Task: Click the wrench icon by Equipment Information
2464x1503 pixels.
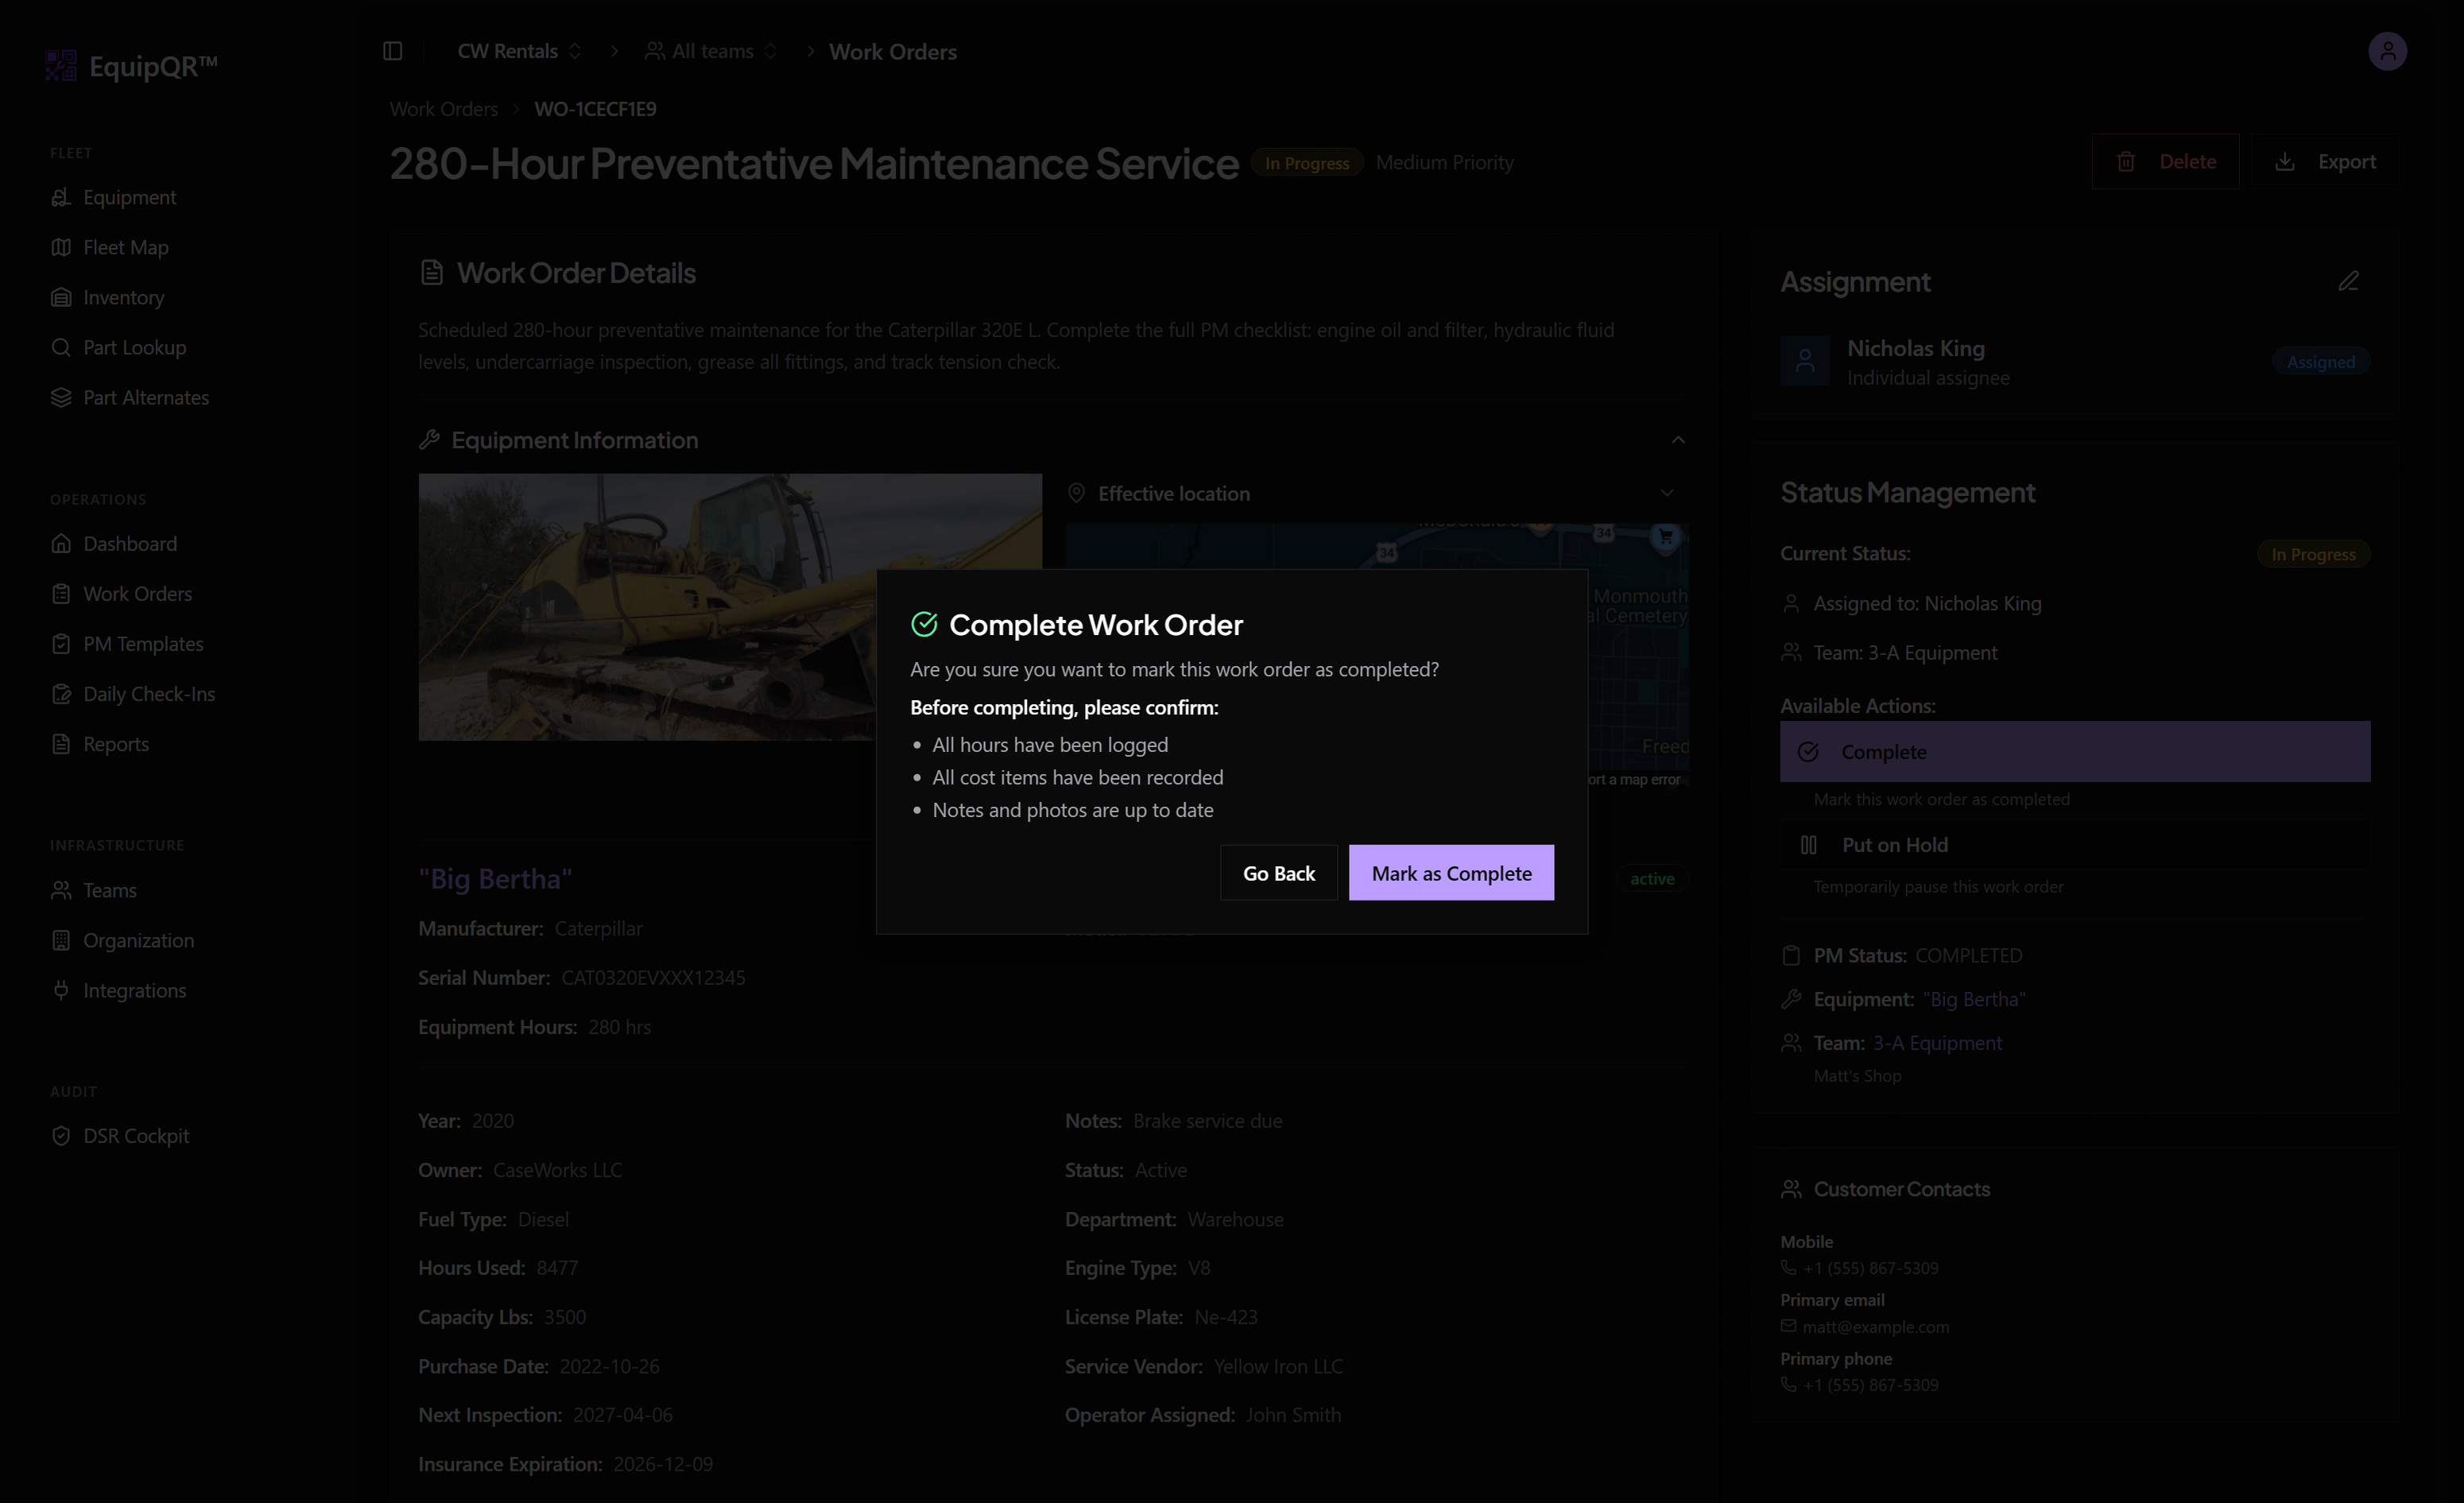Action: [429, 440]
